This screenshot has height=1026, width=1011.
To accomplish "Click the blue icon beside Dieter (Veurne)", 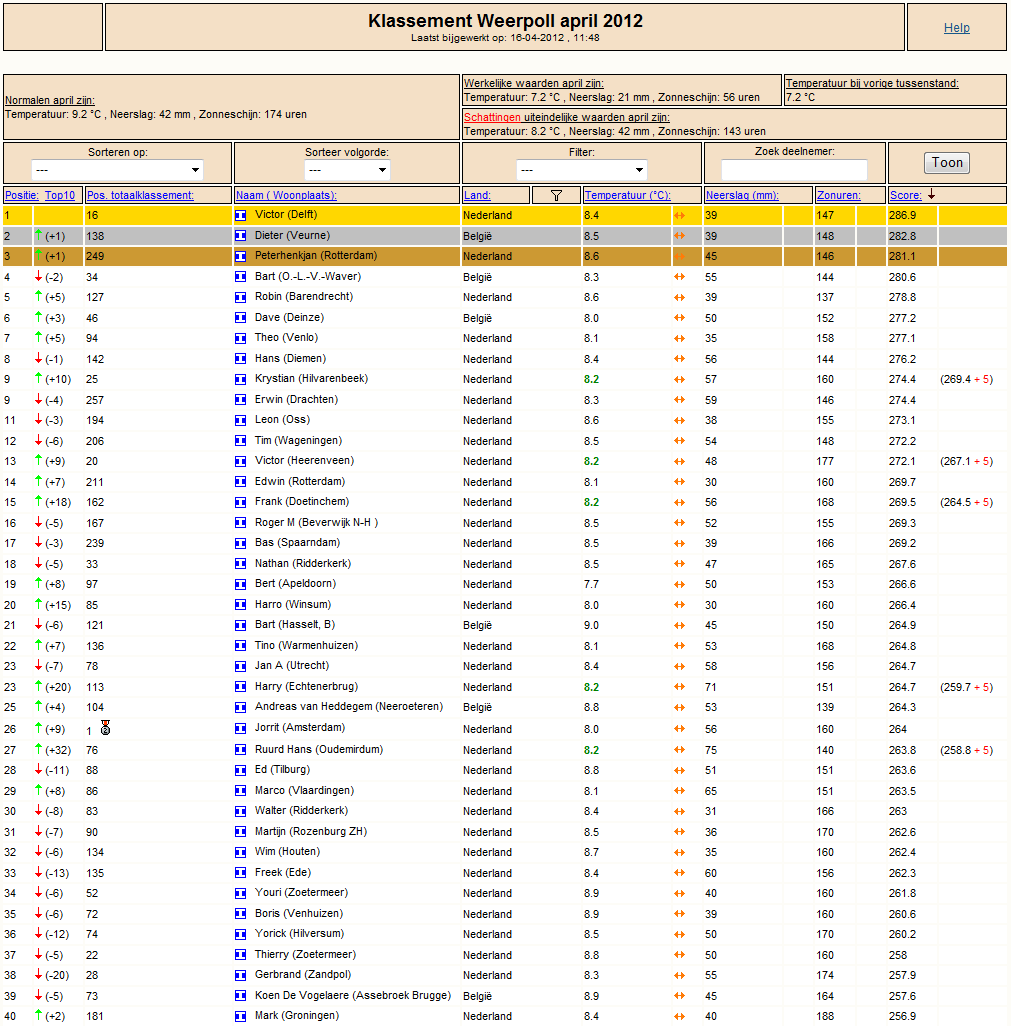I will click(x=241, y=236).
